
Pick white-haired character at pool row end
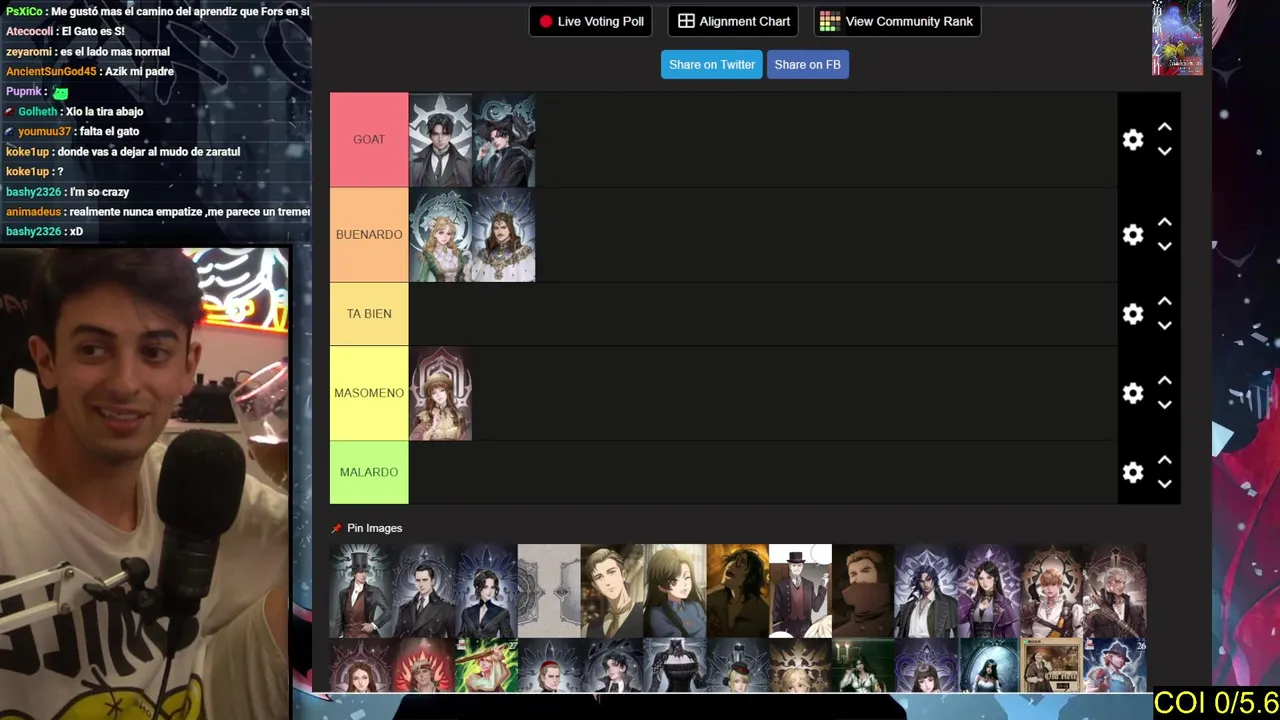(x=1114, y=591)
